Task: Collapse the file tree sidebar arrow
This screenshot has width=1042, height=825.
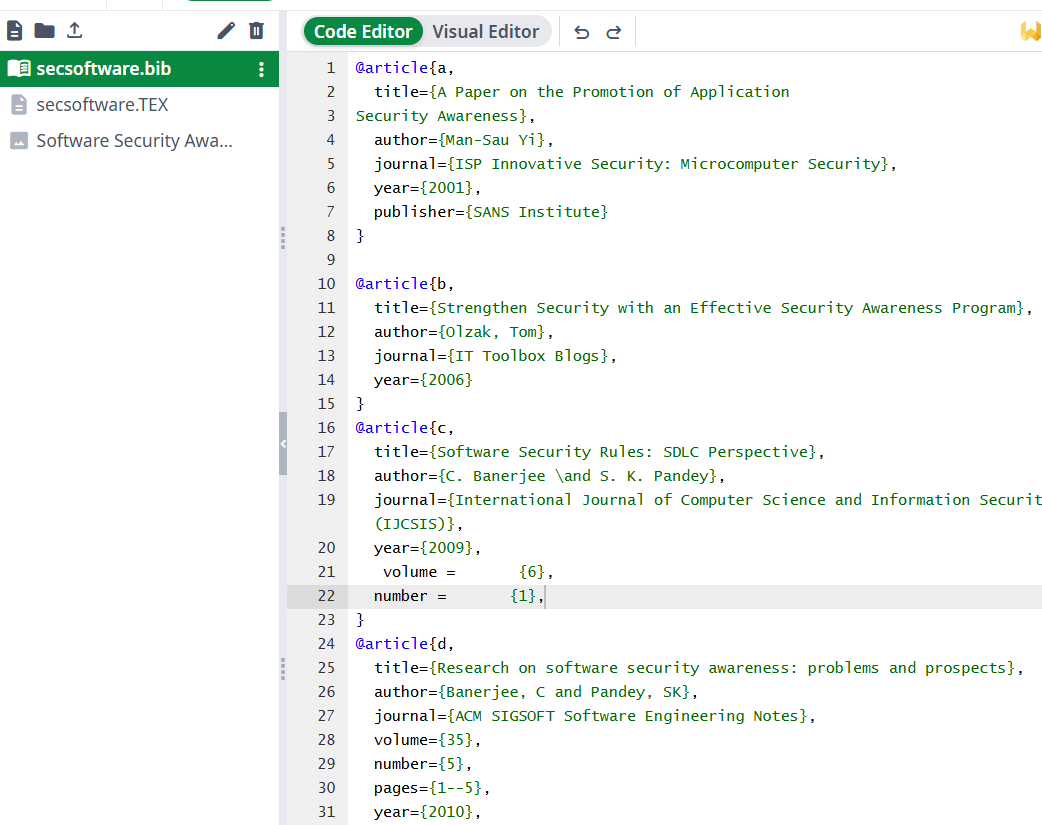Action: [283, 443]
